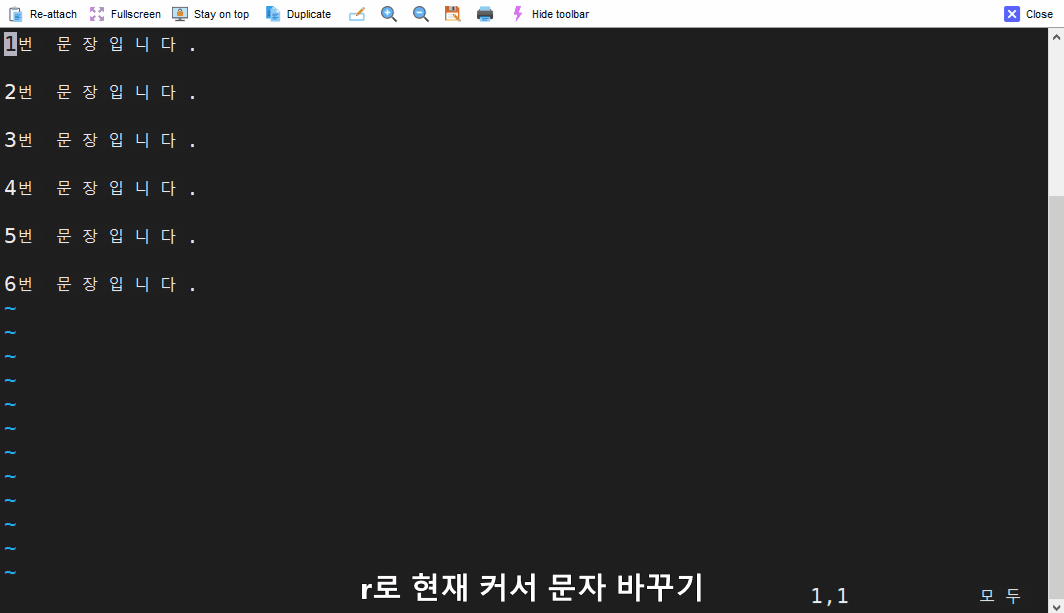This screenshot has height=613, width=1064.
Task: Click the highlighted cursor on character 1
Action: tap(10, 44)
